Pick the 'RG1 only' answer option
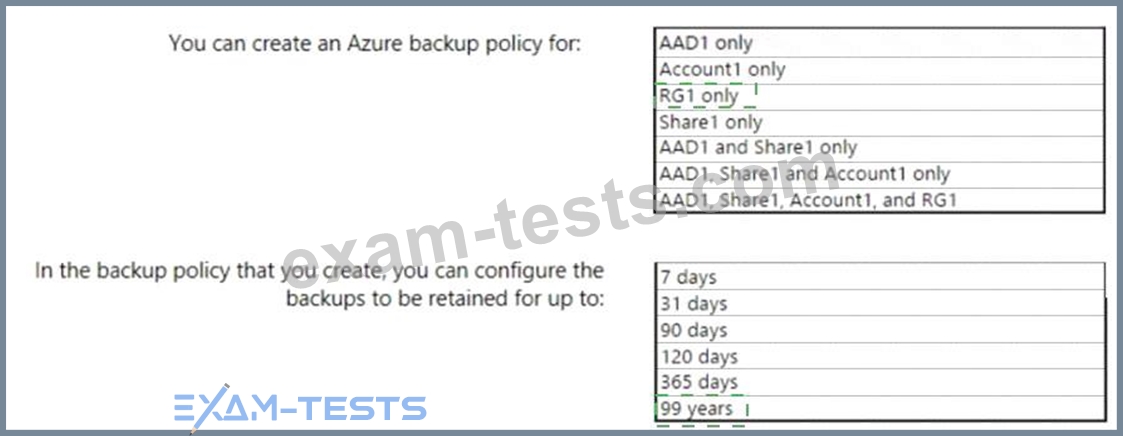This screenshot has height=436, width=1123. 879,97
